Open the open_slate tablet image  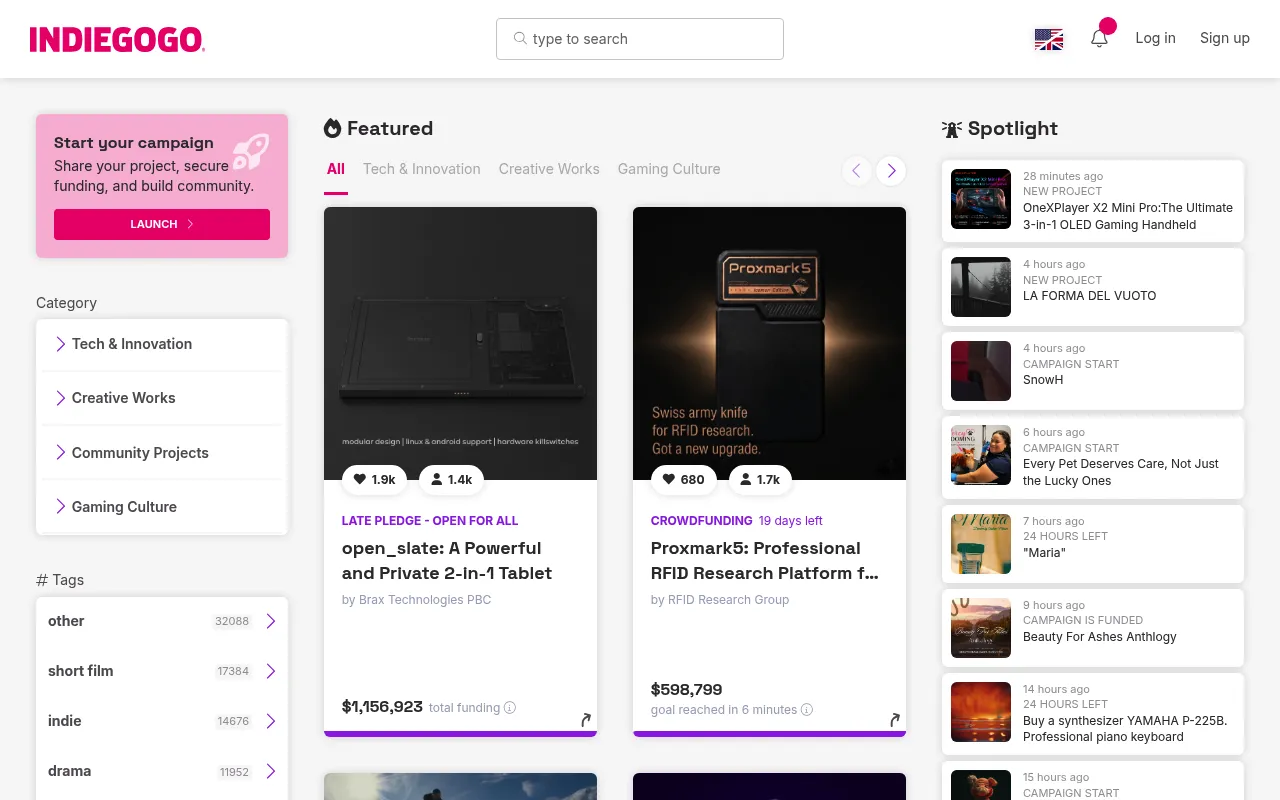460,343
